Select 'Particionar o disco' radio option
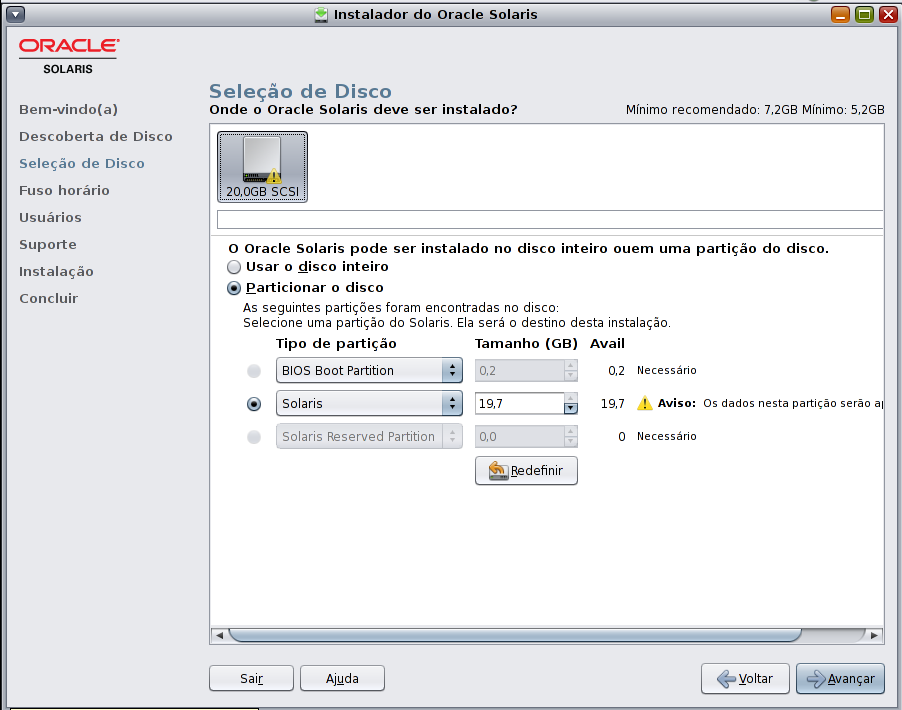Viewport: 902px width, 710px height. [234, 288]
